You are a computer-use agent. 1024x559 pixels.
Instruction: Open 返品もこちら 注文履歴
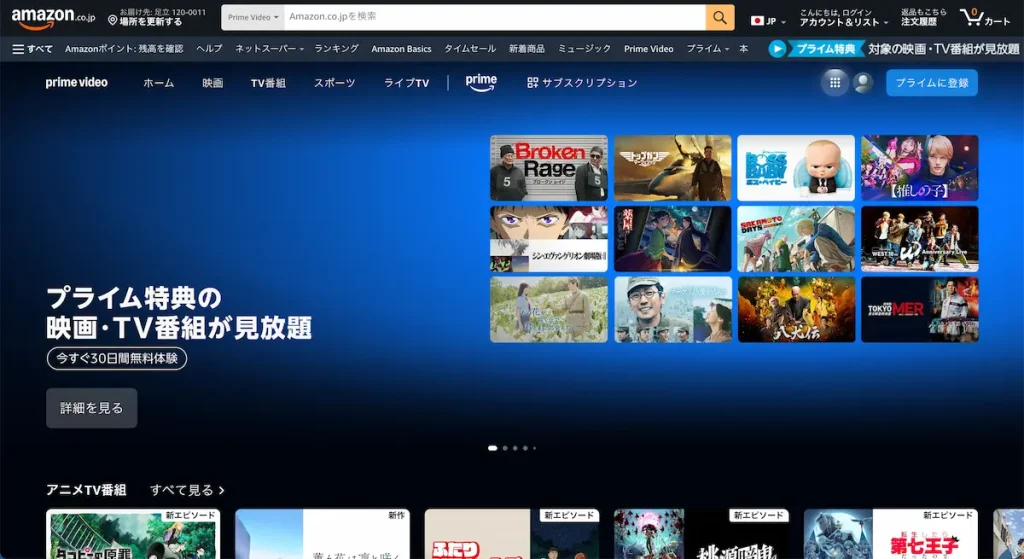(923, 17)
